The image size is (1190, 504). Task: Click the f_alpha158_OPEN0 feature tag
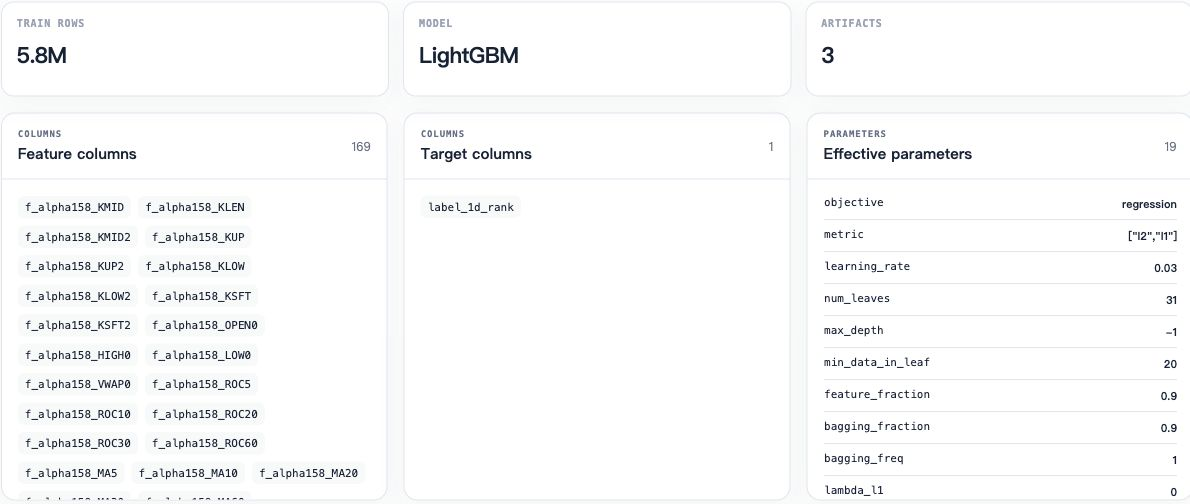[x=205, y=326]
